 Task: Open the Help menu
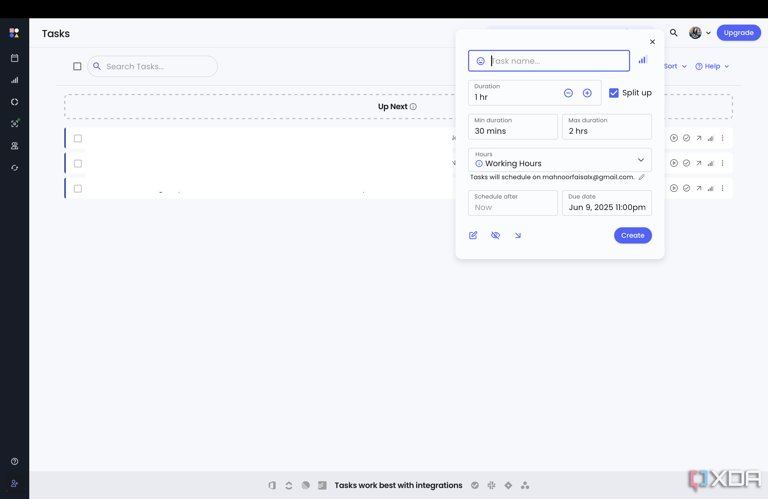pyautogui.click(x=712, y=66)
